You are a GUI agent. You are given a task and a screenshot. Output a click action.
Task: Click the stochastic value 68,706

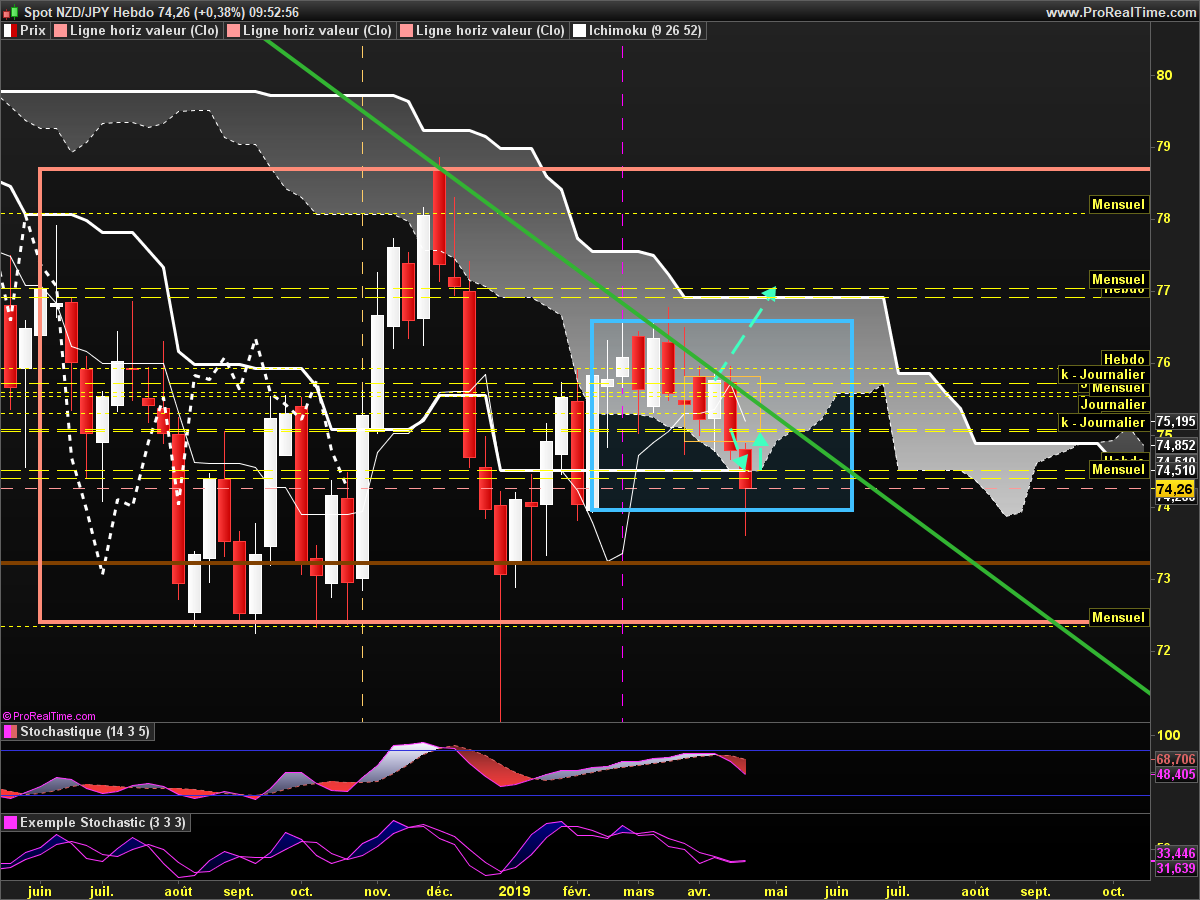click(x=1175, y=760)
